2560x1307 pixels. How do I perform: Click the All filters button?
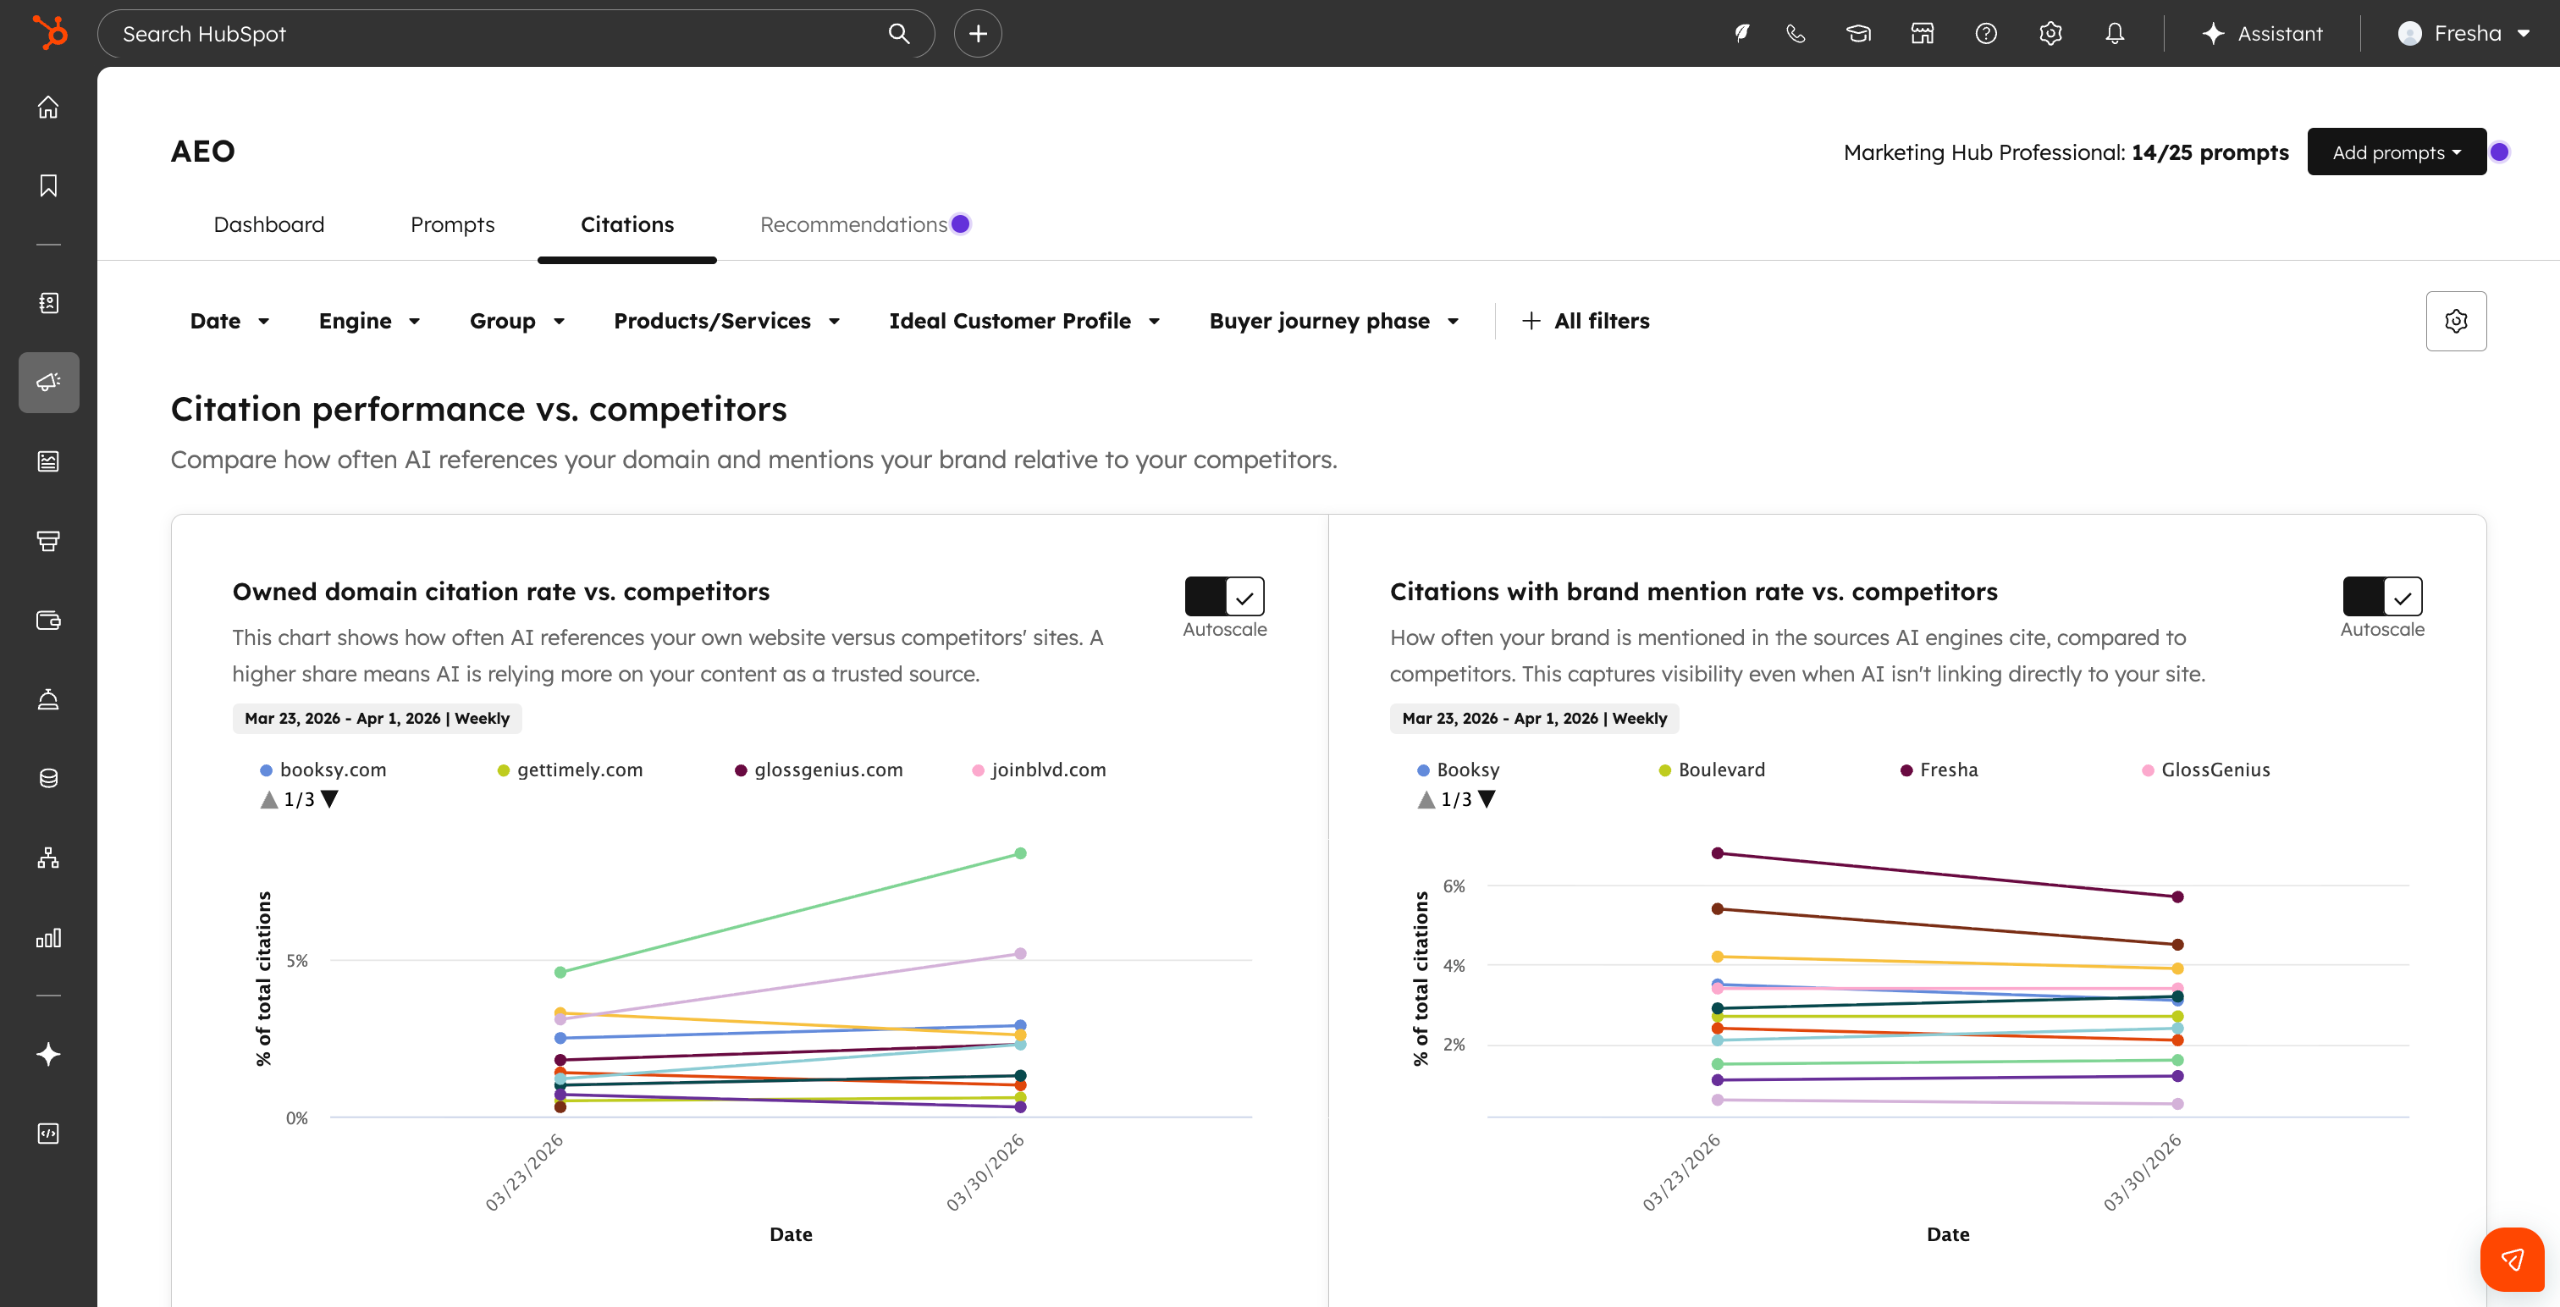point(1586,321)
